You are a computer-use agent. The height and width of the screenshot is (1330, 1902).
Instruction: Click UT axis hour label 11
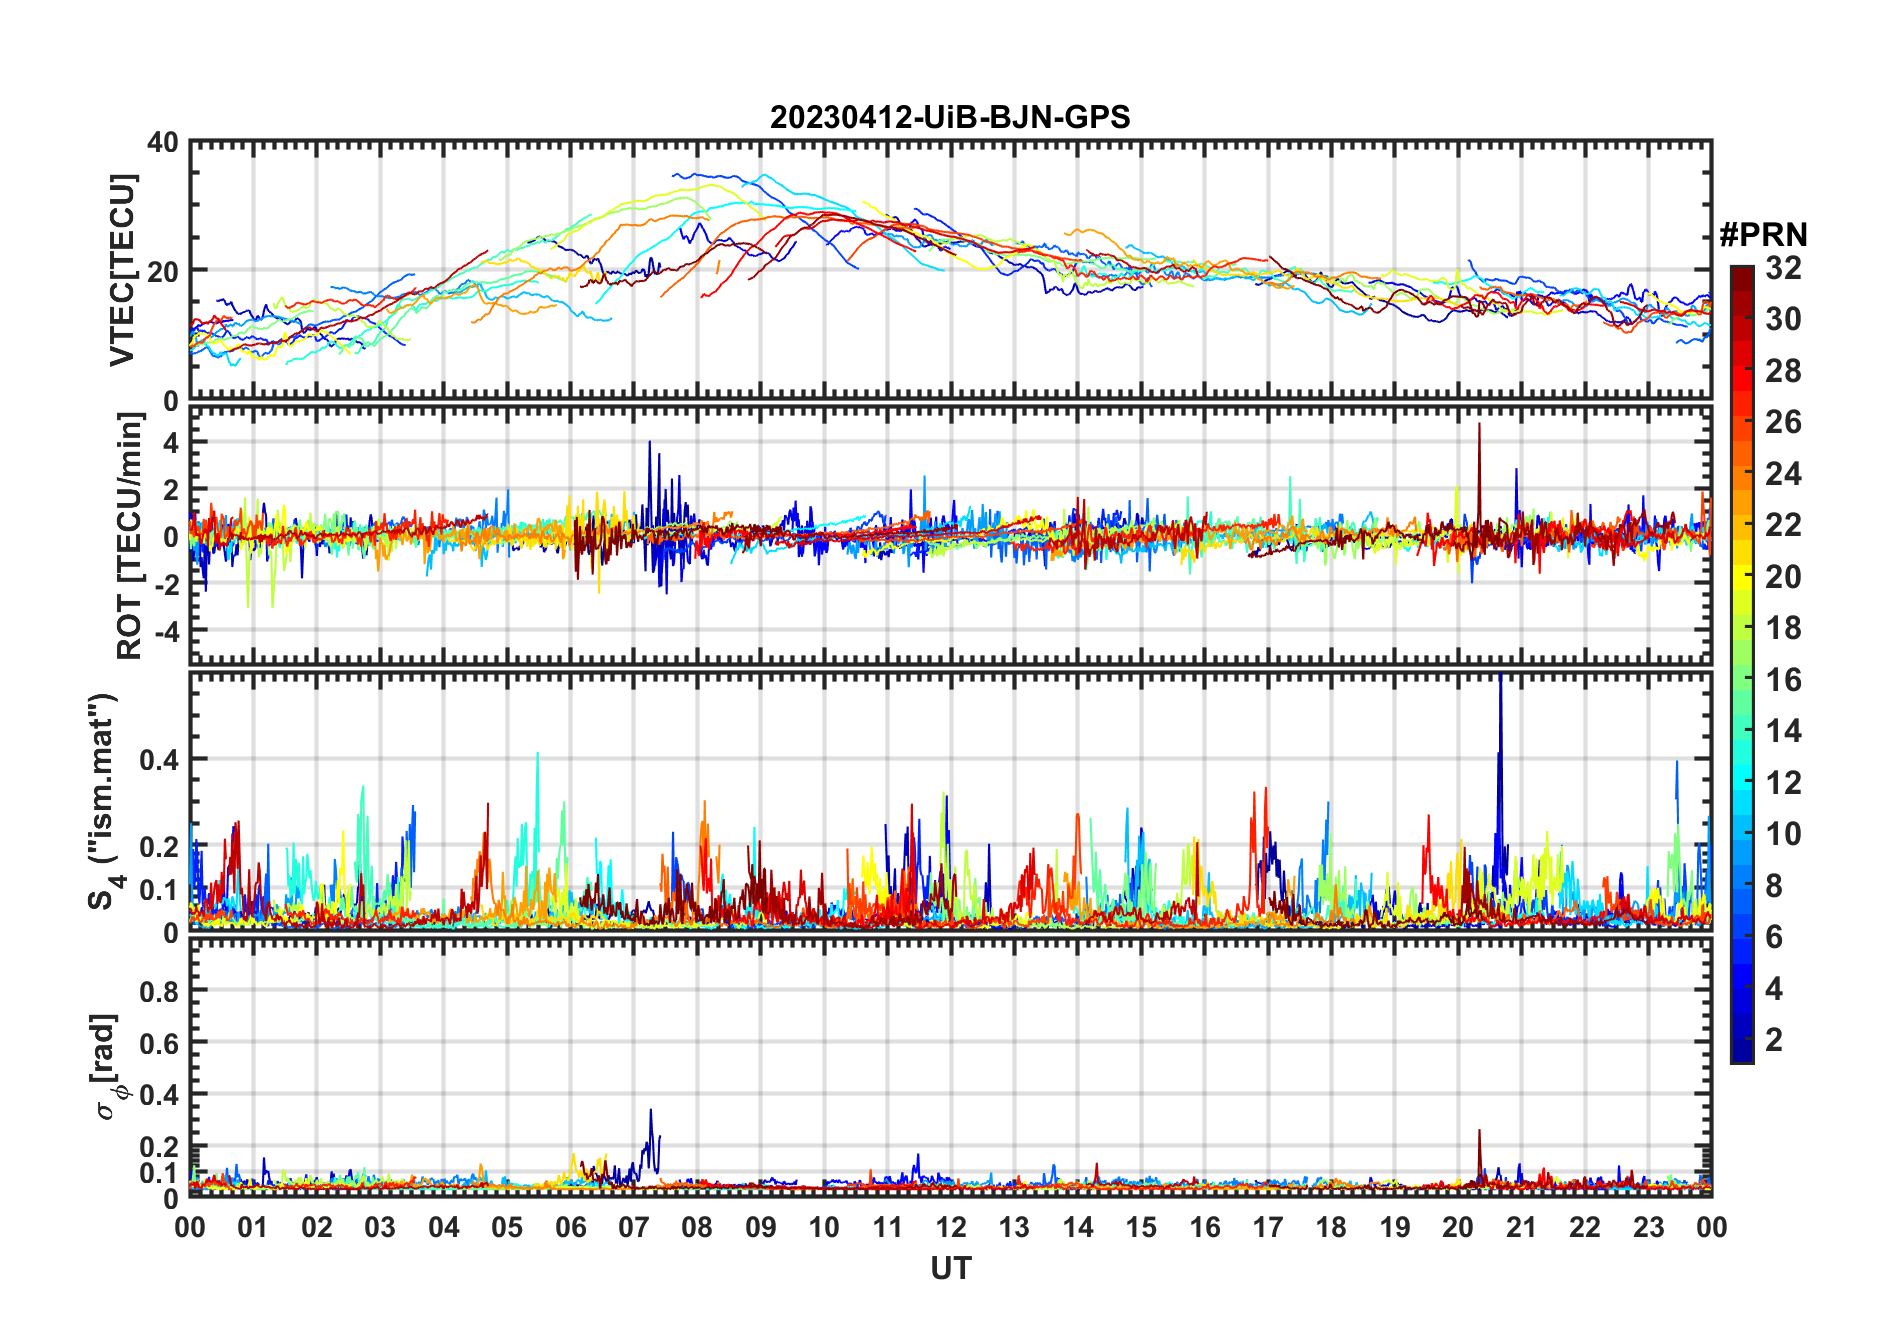pyautogui.click(x=888, y=1227)
